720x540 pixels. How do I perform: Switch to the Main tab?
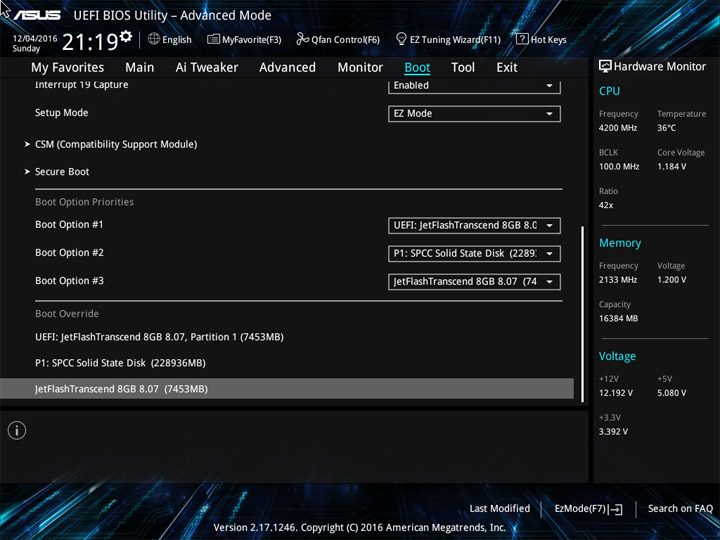click(x=140, y=68)
